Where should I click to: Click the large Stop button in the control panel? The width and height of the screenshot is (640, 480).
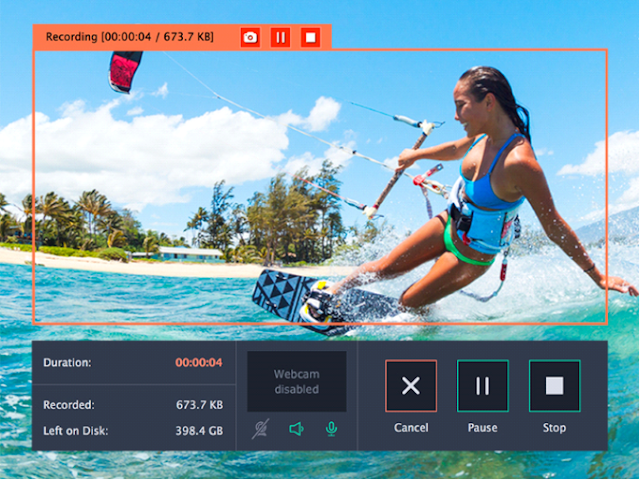[x=555, y=386]
